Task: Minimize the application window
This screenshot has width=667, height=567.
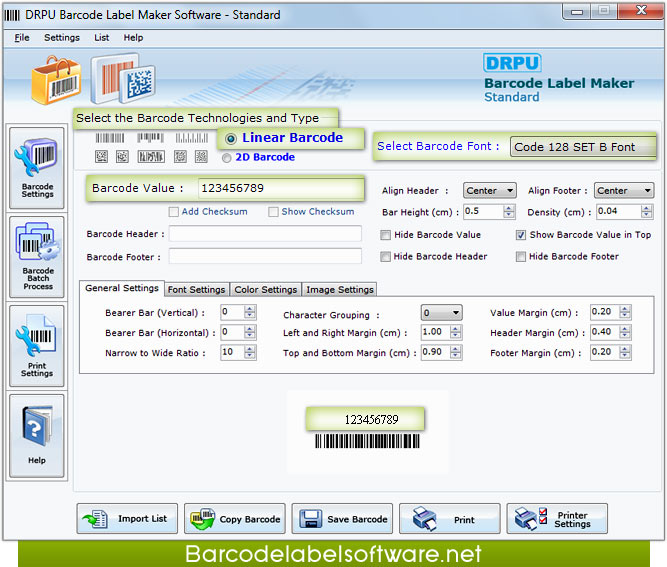Action: click(x=577, y=11)
